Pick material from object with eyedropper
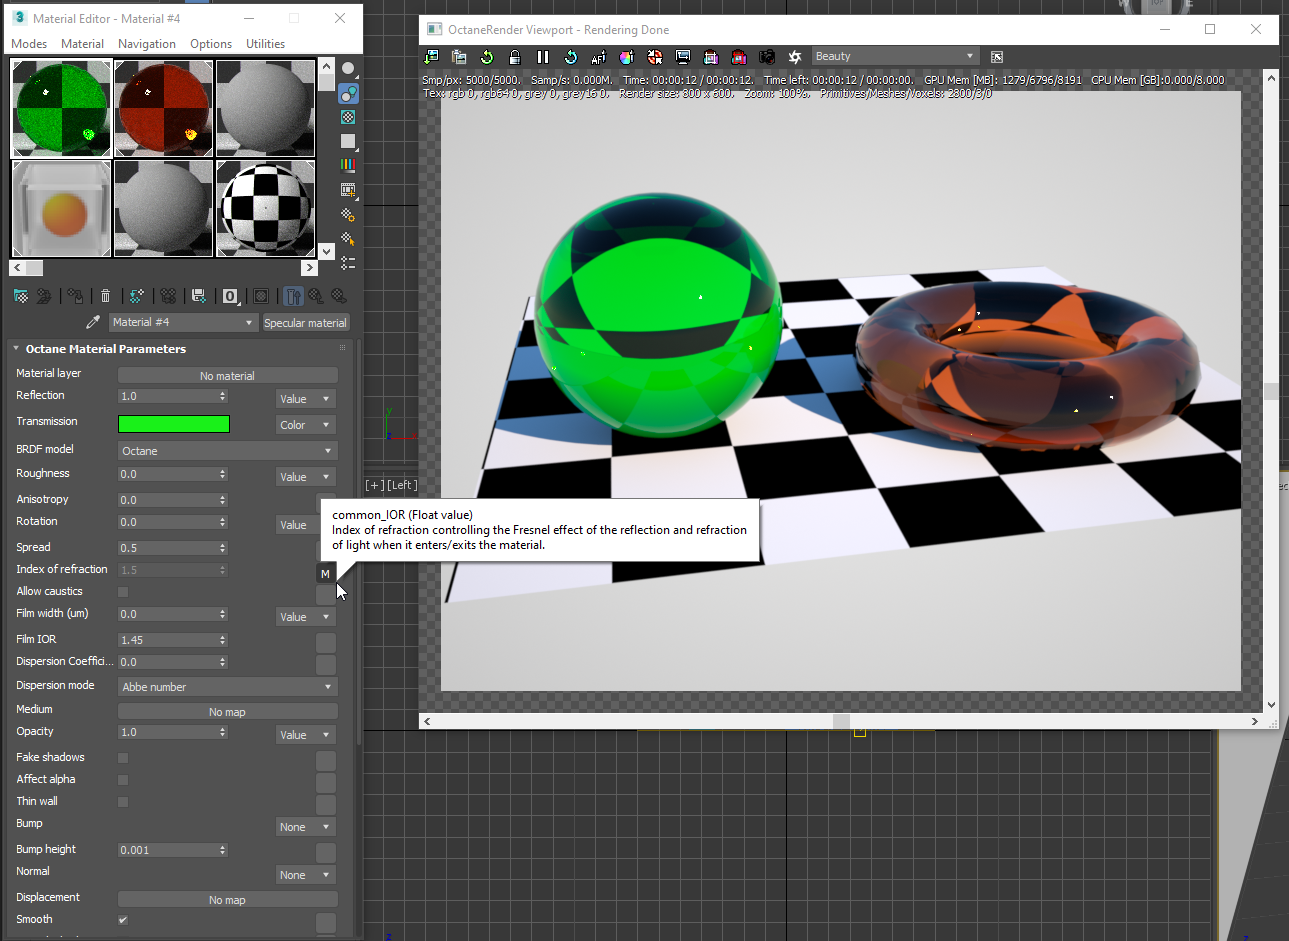 coord(93,322)
